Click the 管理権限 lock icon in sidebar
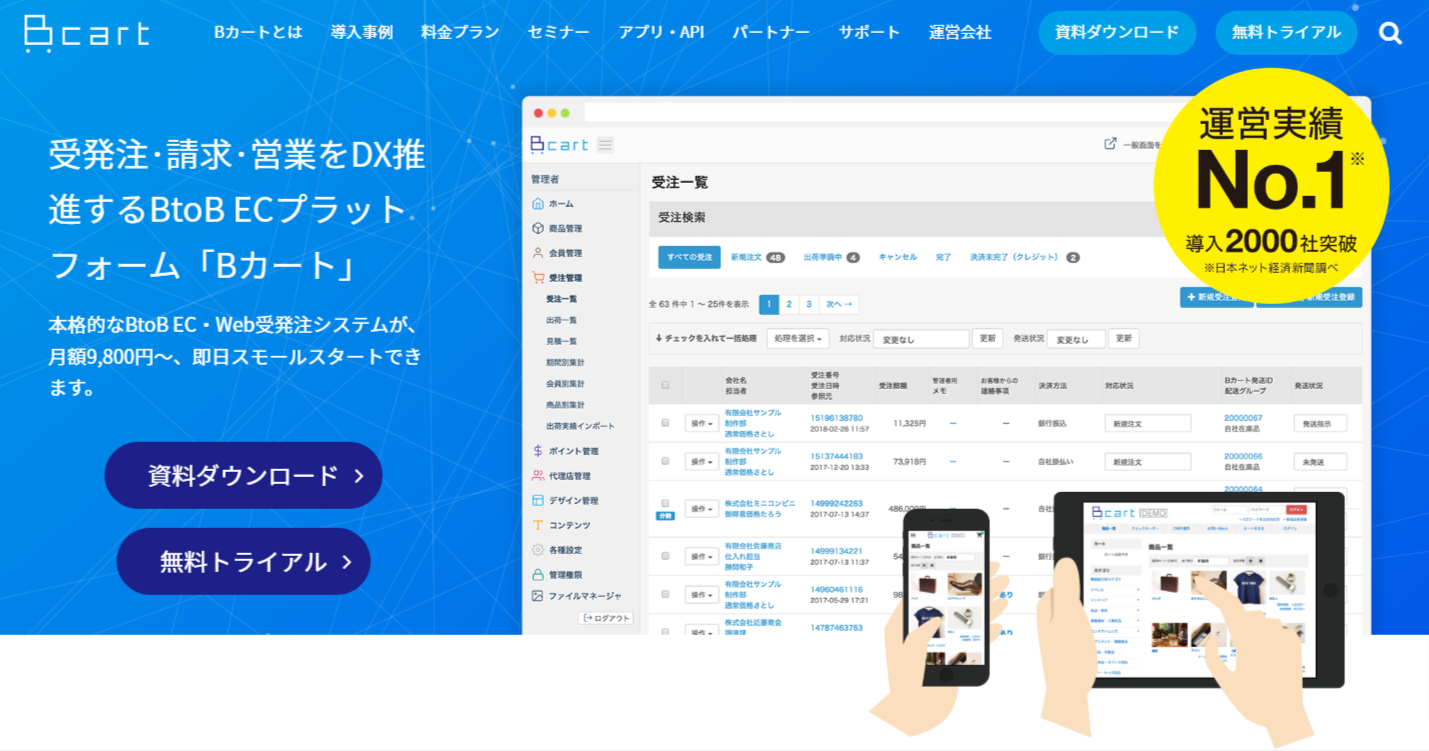The width and height of the screenshot is (1429, 751). click(538, 575)
